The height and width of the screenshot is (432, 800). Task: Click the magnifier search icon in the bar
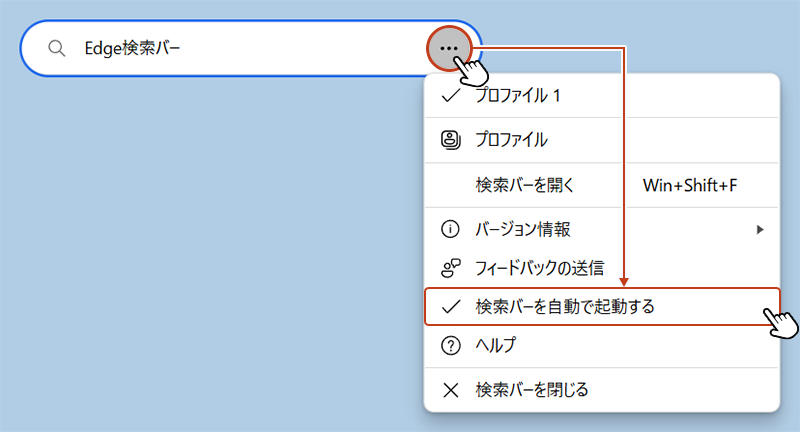57,48
